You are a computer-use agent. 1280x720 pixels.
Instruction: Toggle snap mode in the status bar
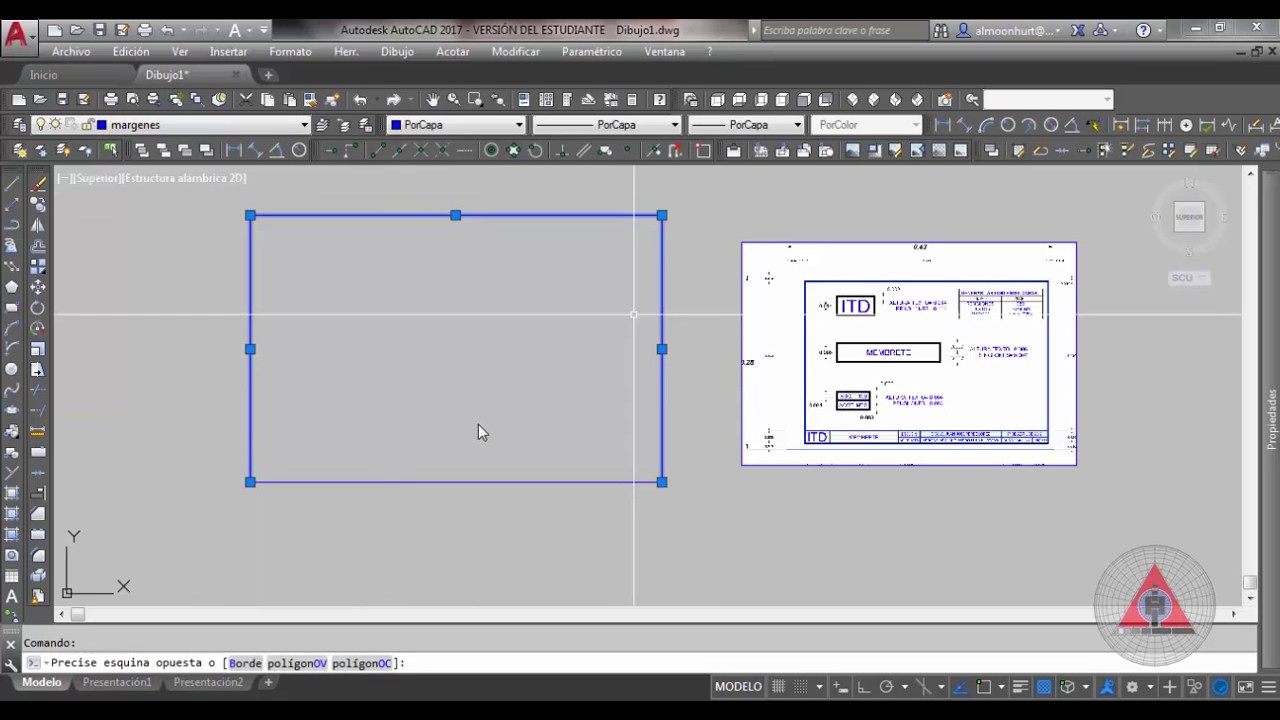click(x=799, y=687)
